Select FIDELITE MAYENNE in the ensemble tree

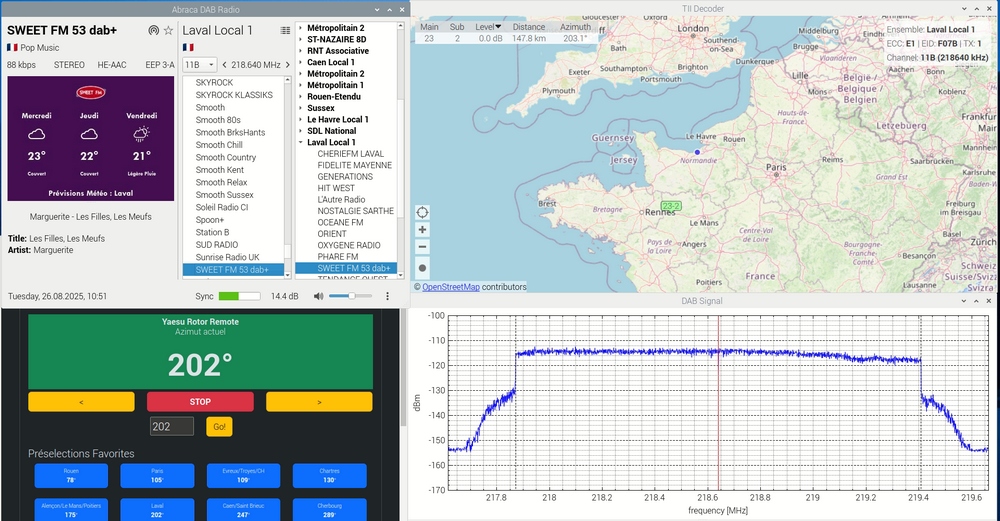(355, 165)
